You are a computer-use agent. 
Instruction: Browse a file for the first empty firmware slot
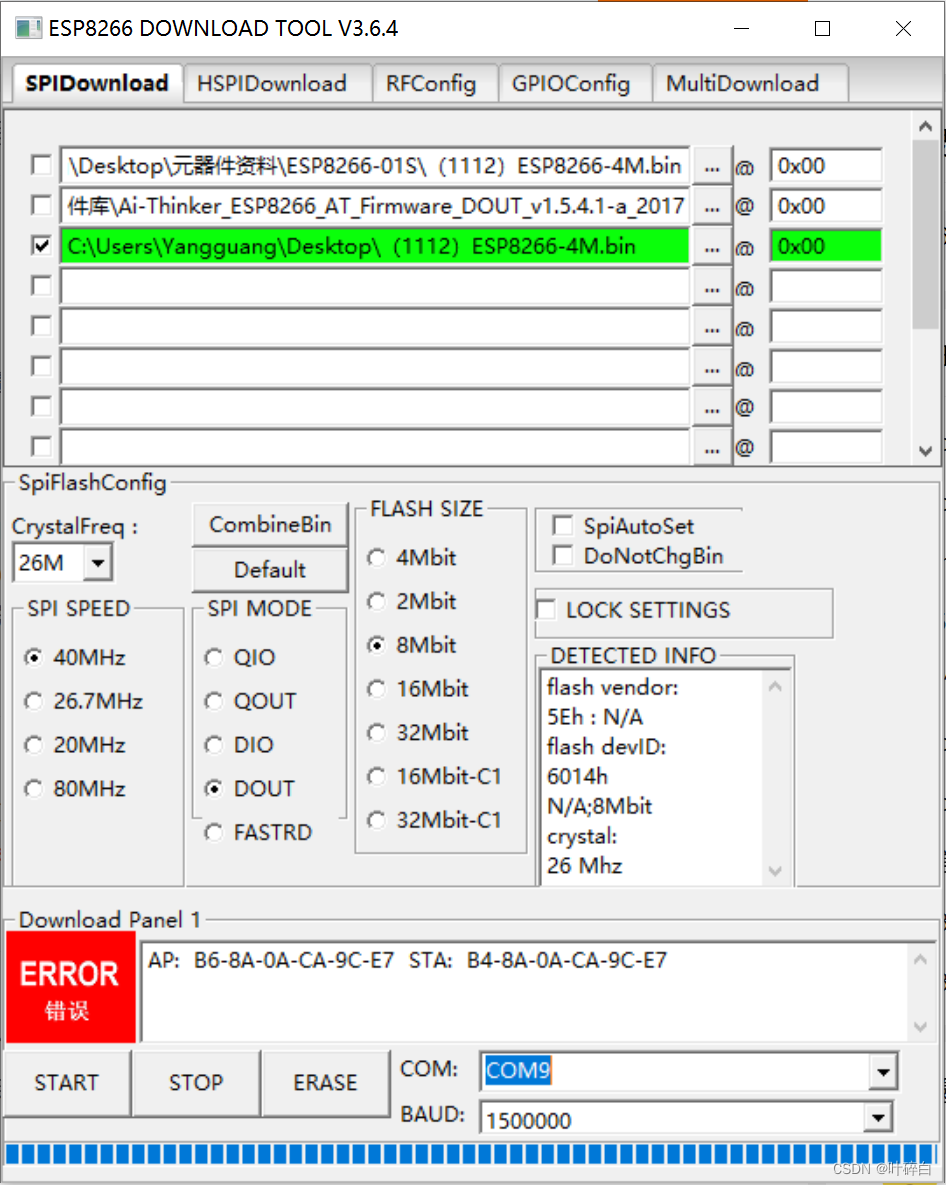coord(712,286)
